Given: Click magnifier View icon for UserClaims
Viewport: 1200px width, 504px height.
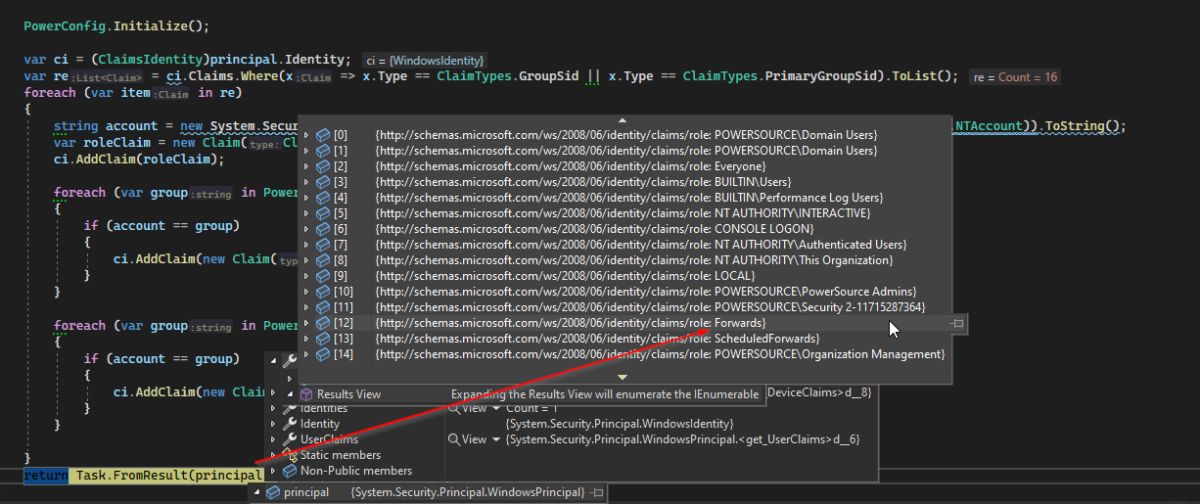Looking at the screenshot, I should 454,439.
